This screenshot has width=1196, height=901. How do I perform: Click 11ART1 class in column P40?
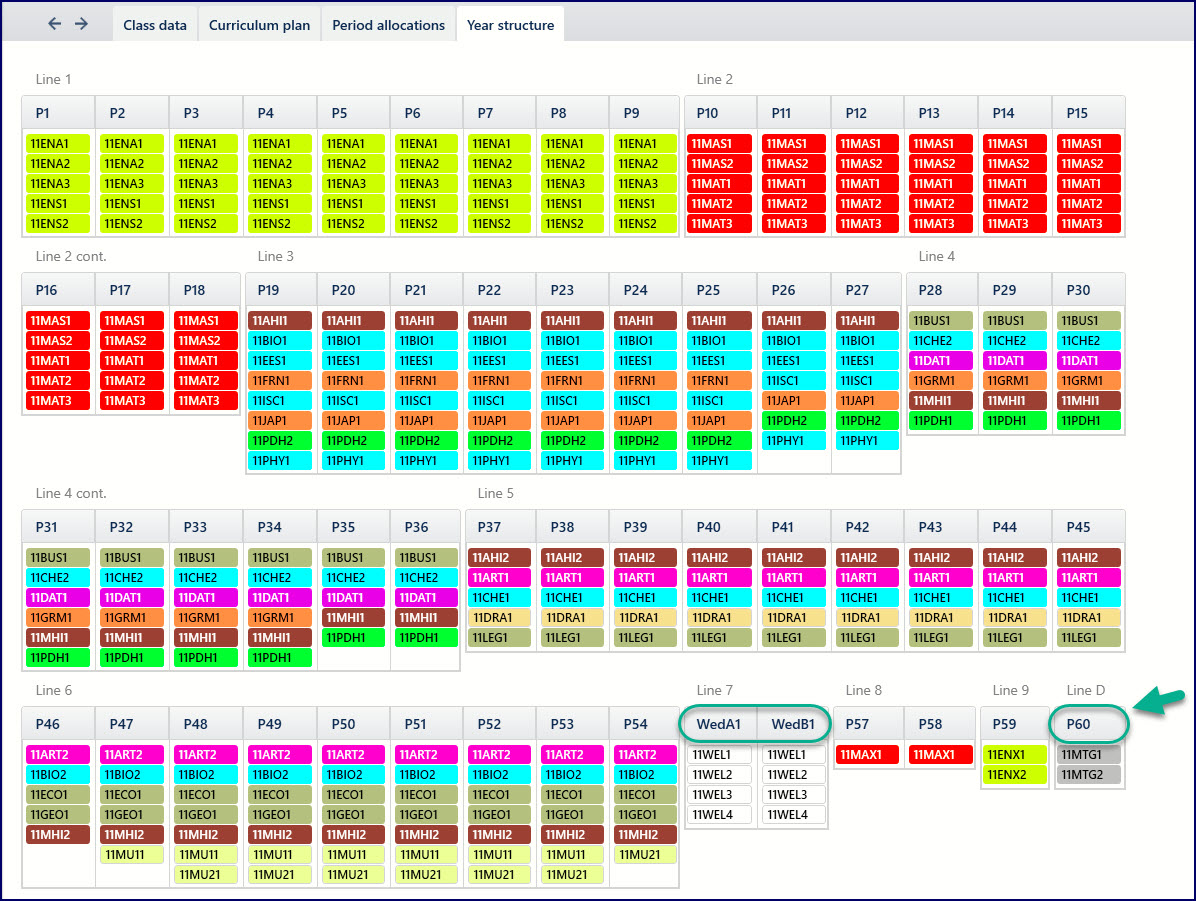[720, 578]
